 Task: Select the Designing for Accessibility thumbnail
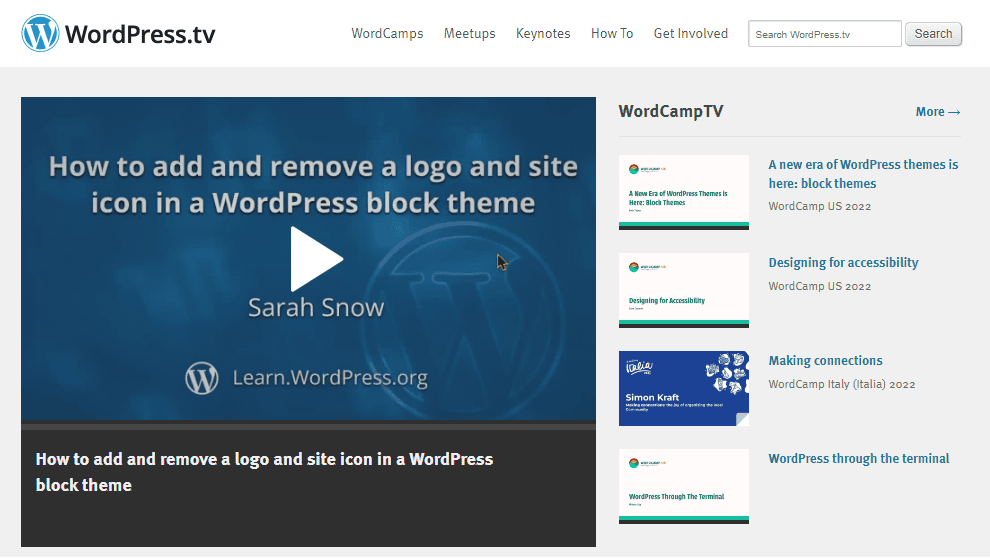[x=683, y=290]
